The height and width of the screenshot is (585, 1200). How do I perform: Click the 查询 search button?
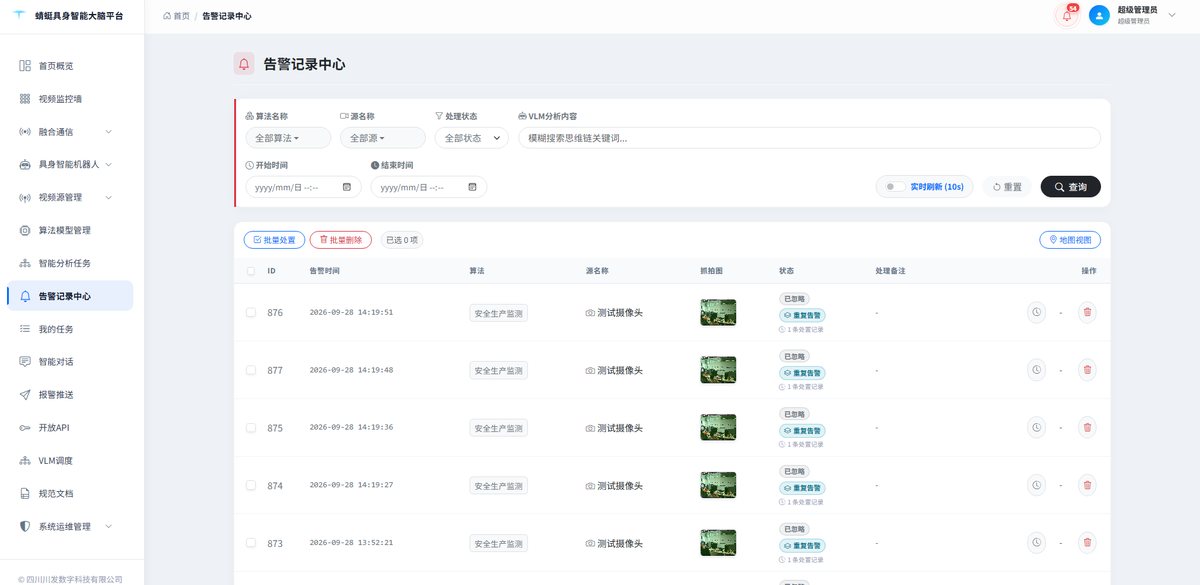[x=1071, y=187]
